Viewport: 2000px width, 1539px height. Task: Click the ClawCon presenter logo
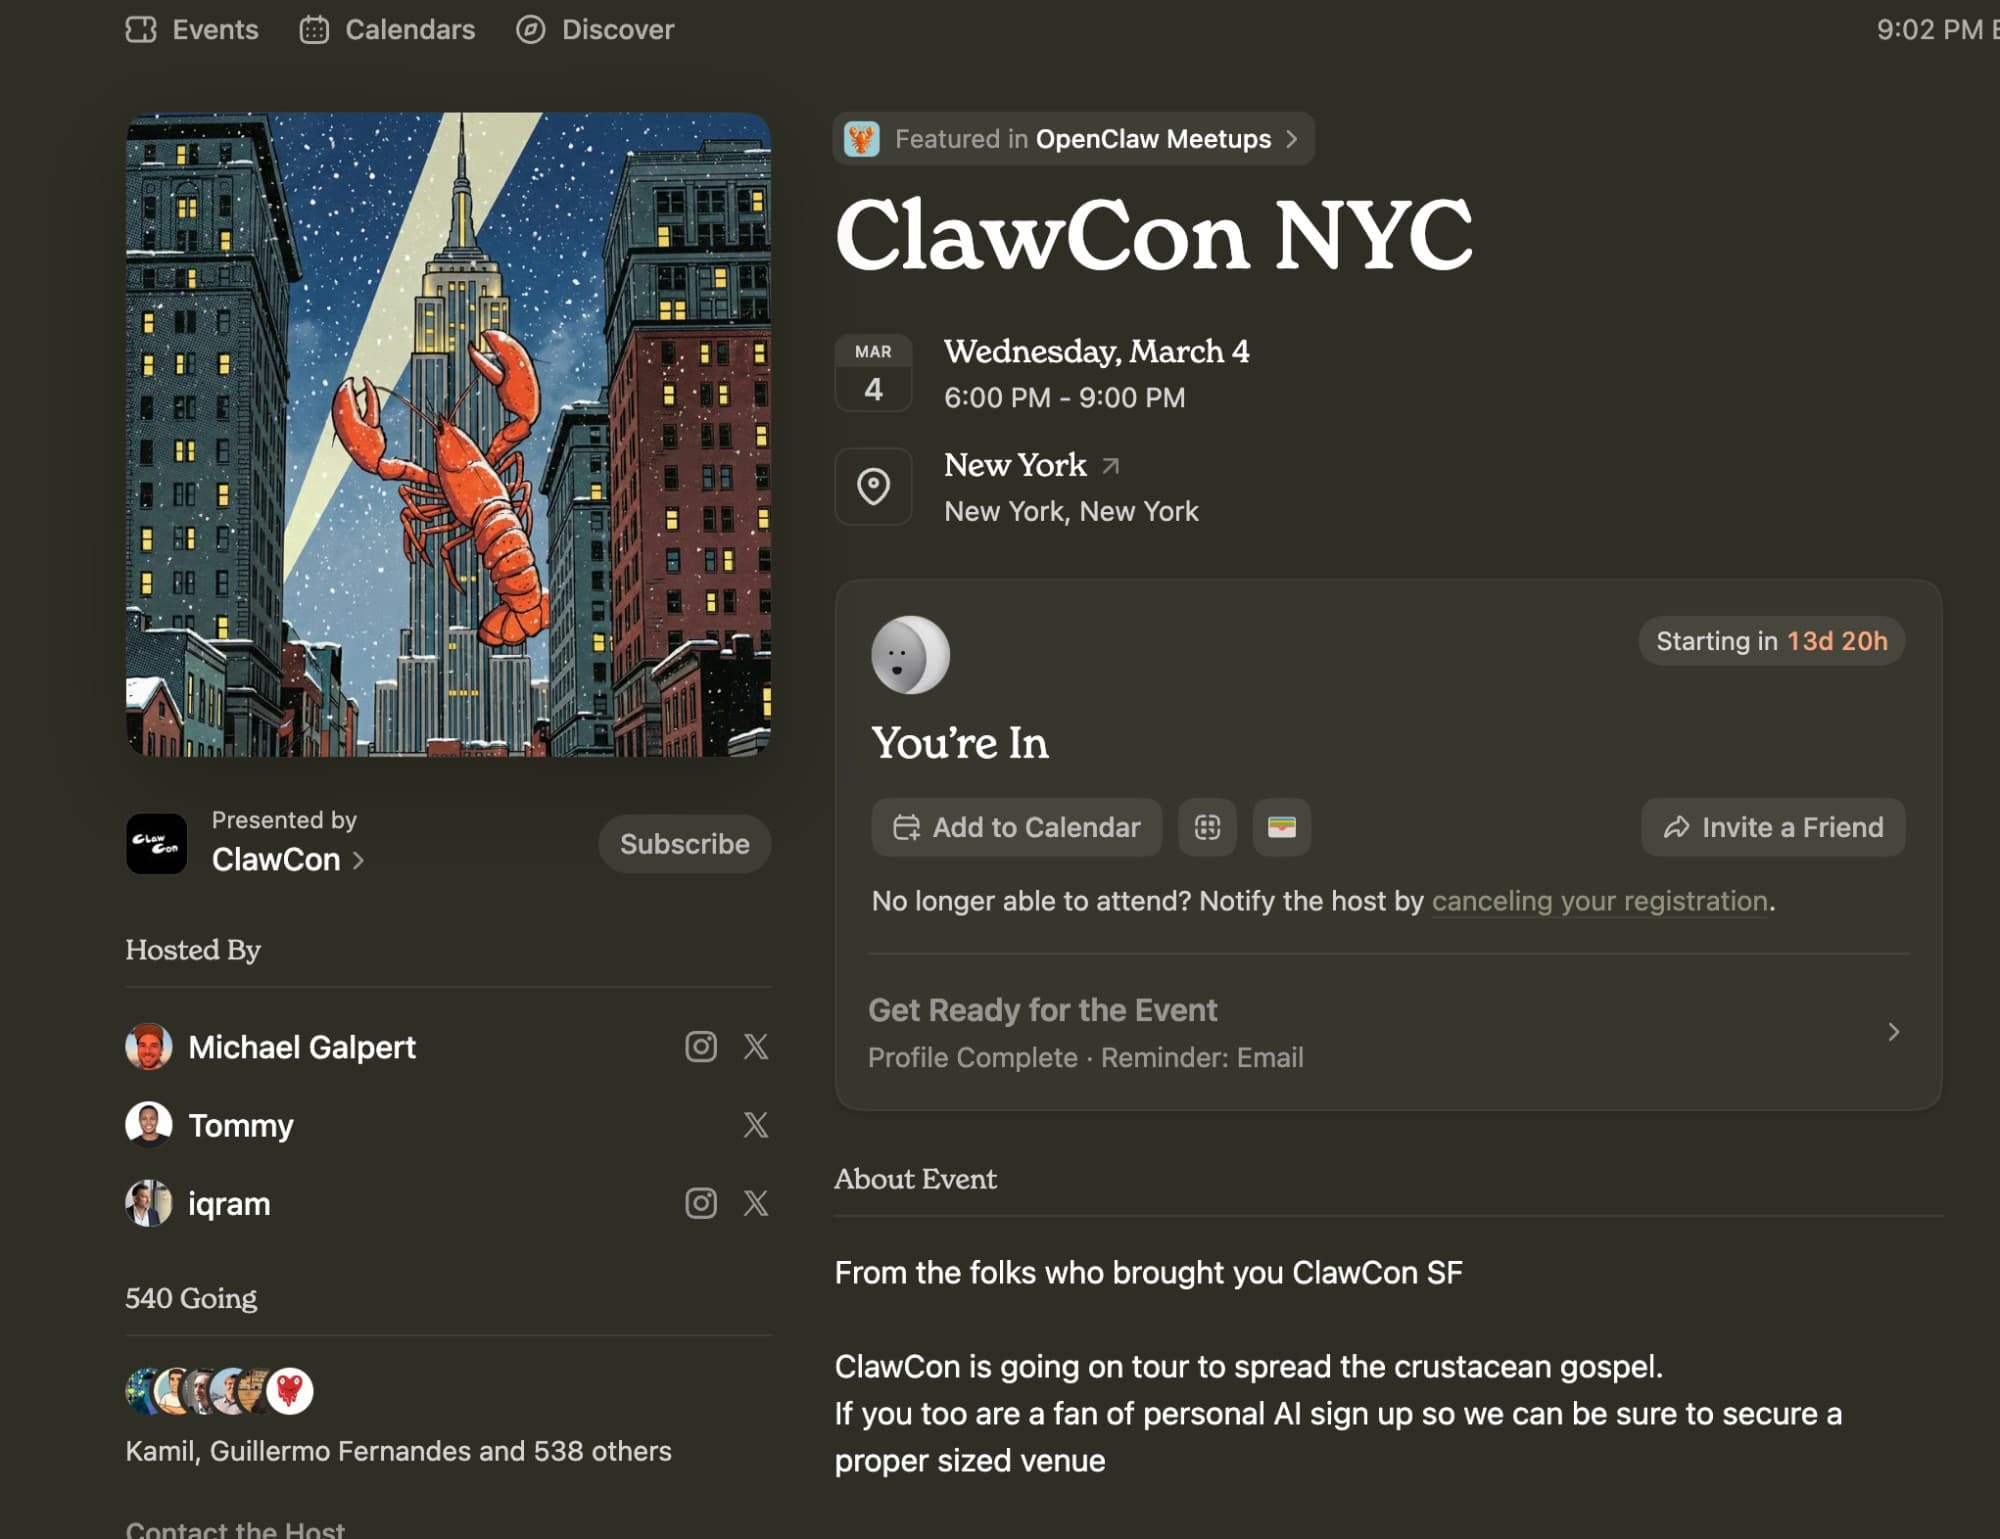tap(156, 843)
